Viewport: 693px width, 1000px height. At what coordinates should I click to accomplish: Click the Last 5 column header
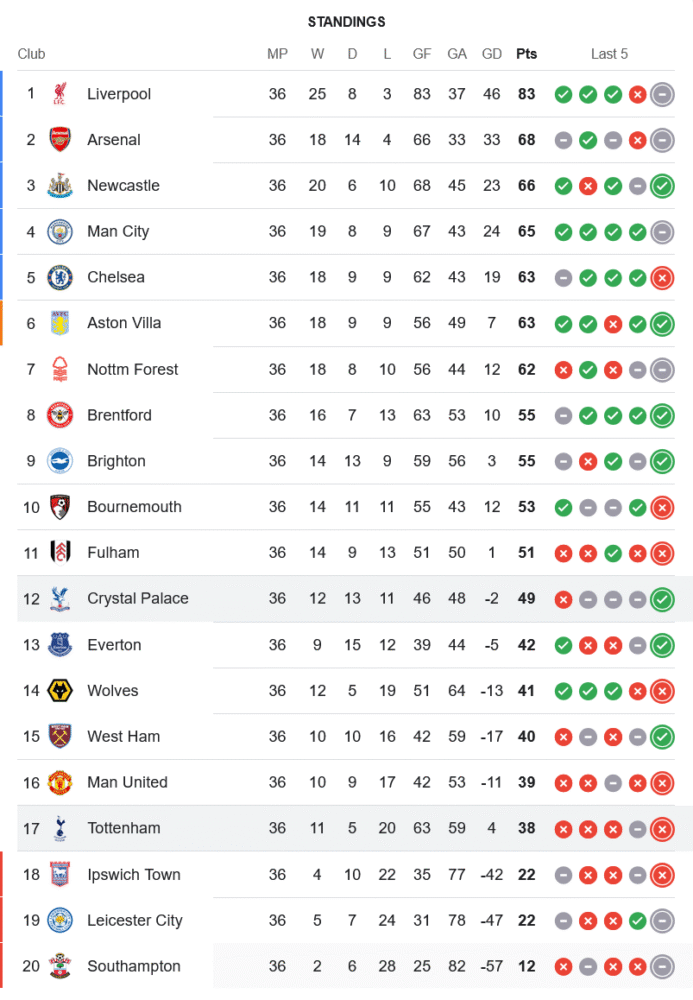tap(609, 54)
